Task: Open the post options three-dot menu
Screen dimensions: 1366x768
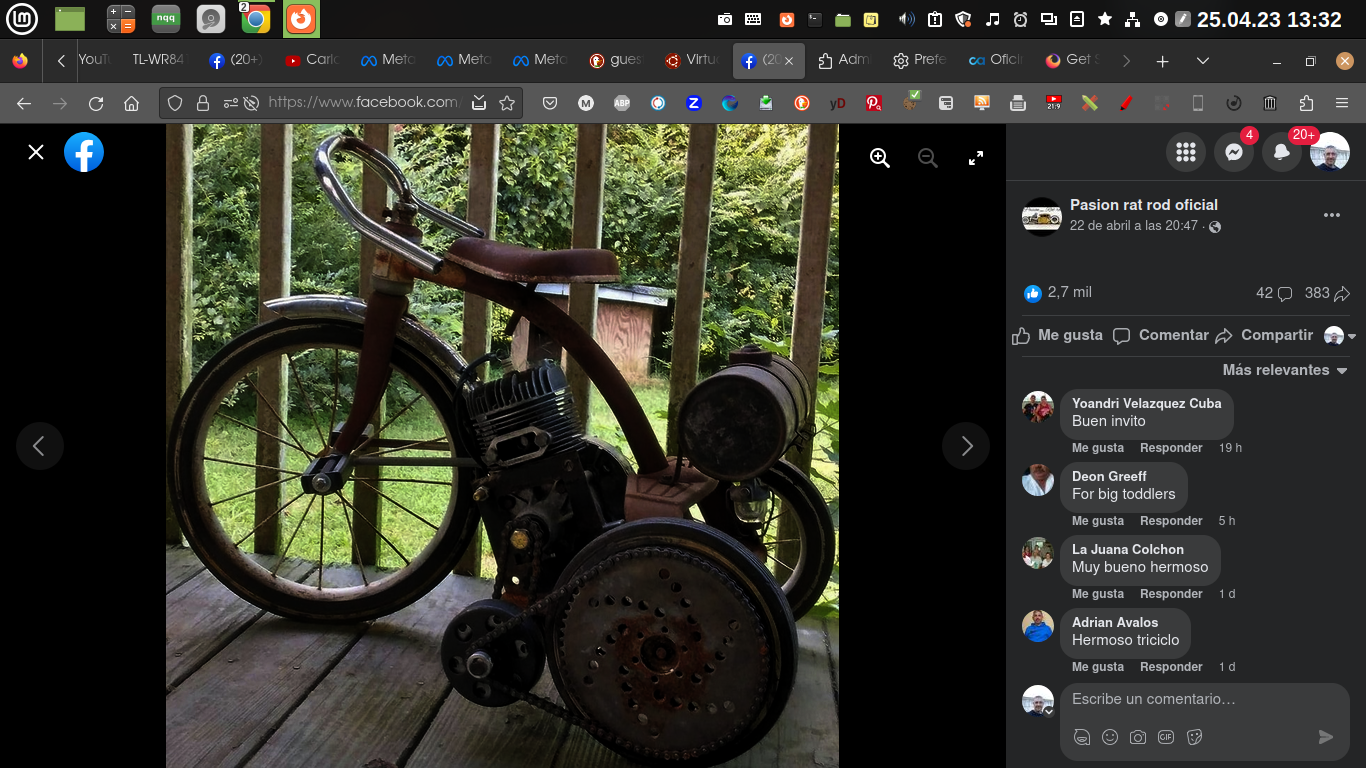Action: click(x=1331, y=215)
